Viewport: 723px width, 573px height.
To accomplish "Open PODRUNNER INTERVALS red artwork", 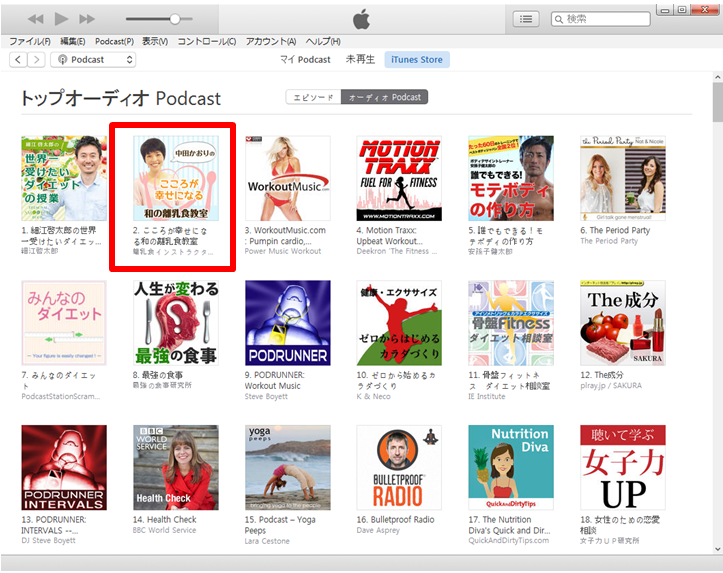I will click(x=64, y=467).
